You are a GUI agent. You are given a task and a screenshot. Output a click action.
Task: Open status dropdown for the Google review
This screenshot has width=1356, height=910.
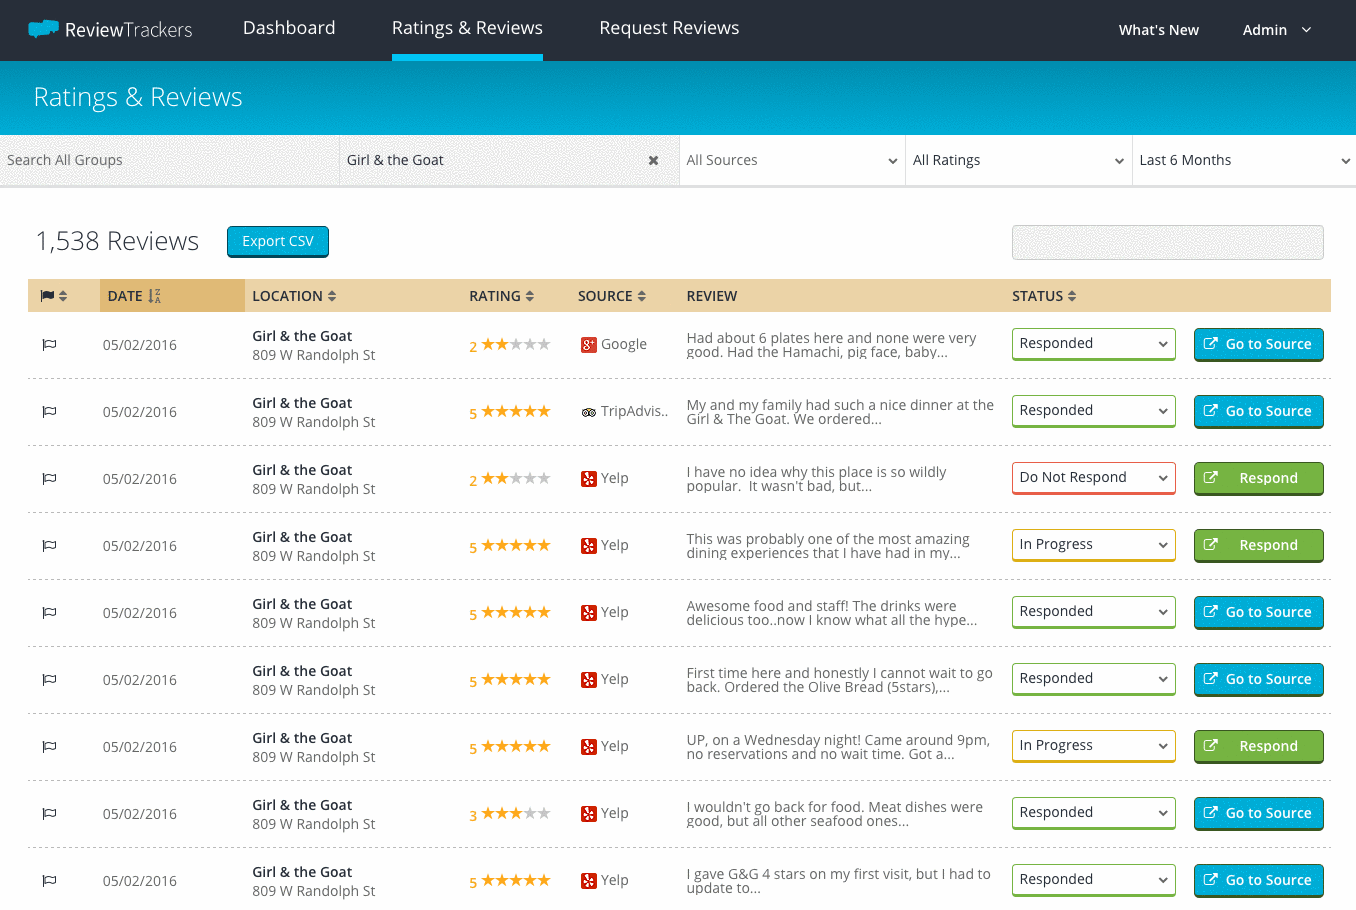click(x=1093, y=344)
